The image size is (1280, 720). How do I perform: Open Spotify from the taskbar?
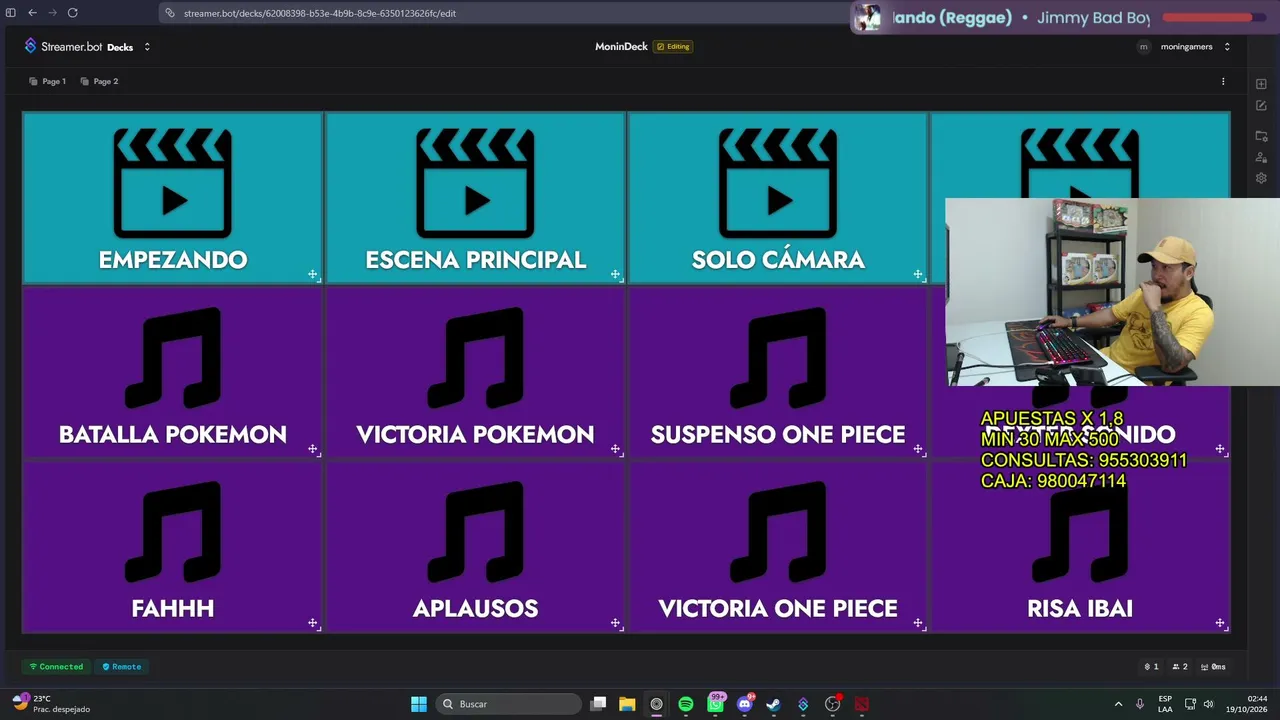[x=686, y=704]
